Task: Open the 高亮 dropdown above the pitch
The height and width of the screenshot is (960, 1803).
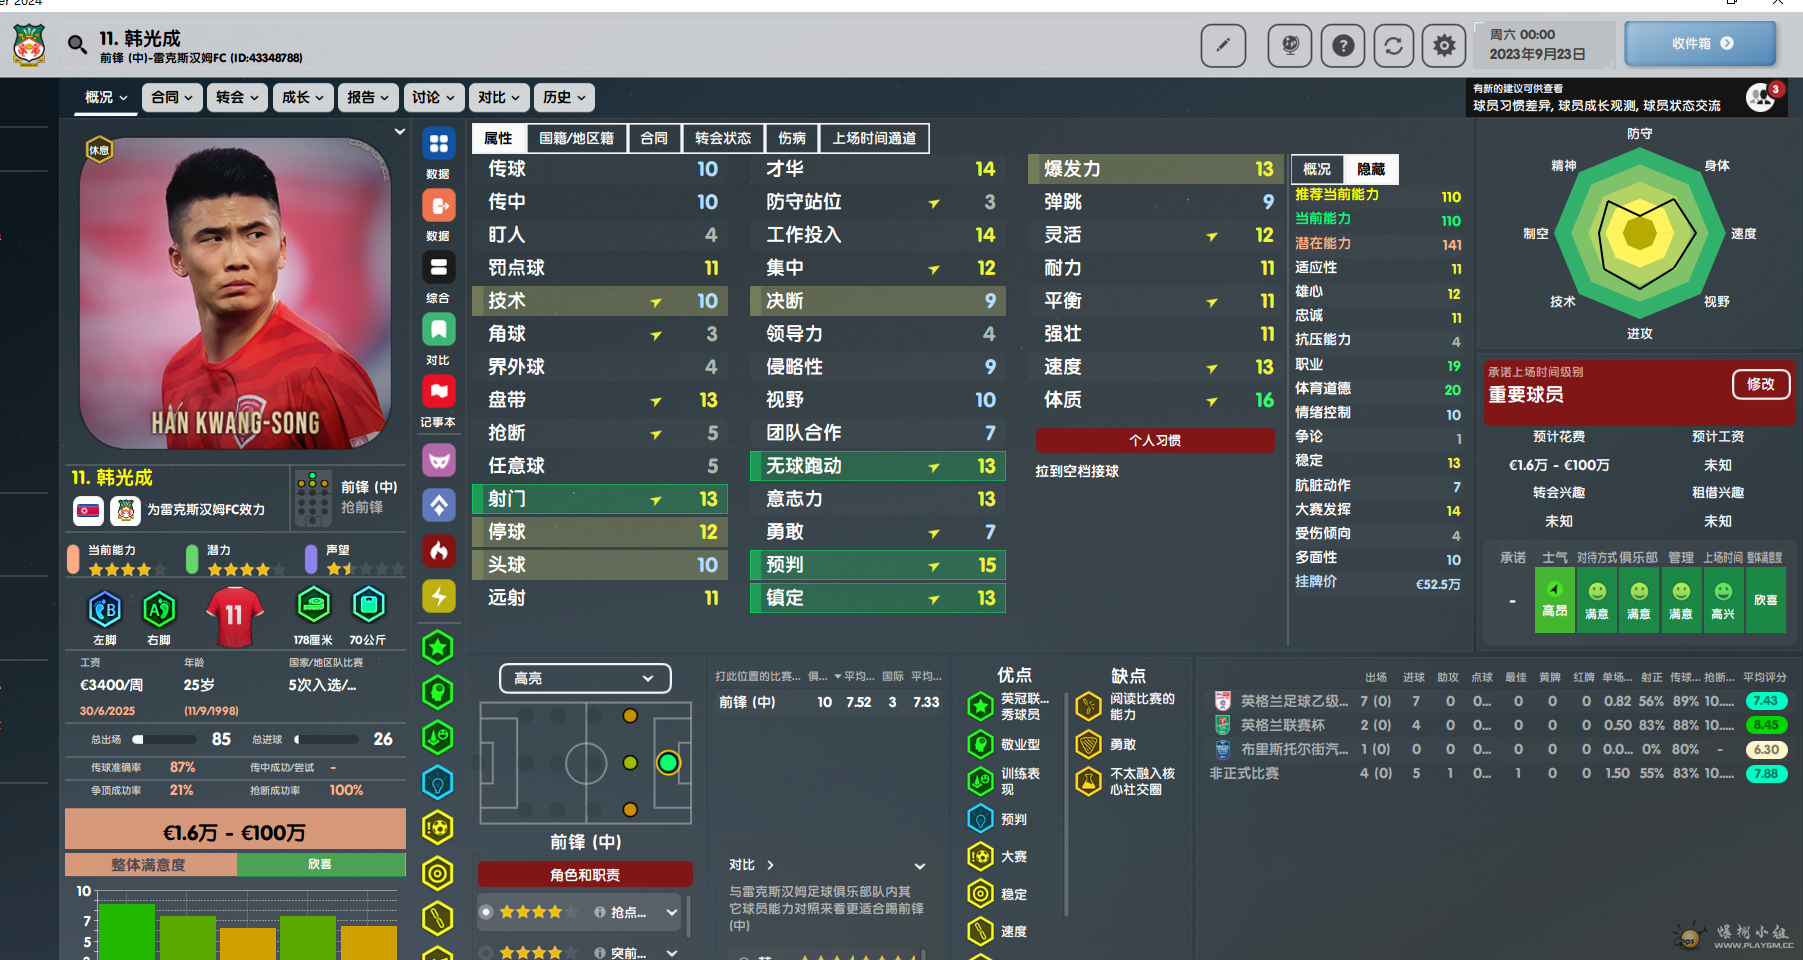Action: [584, 678]
